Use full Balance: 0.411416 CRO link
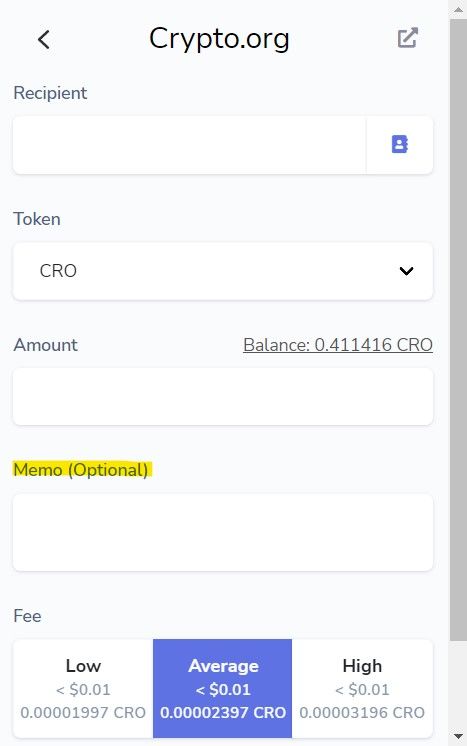 pos(338,344)
